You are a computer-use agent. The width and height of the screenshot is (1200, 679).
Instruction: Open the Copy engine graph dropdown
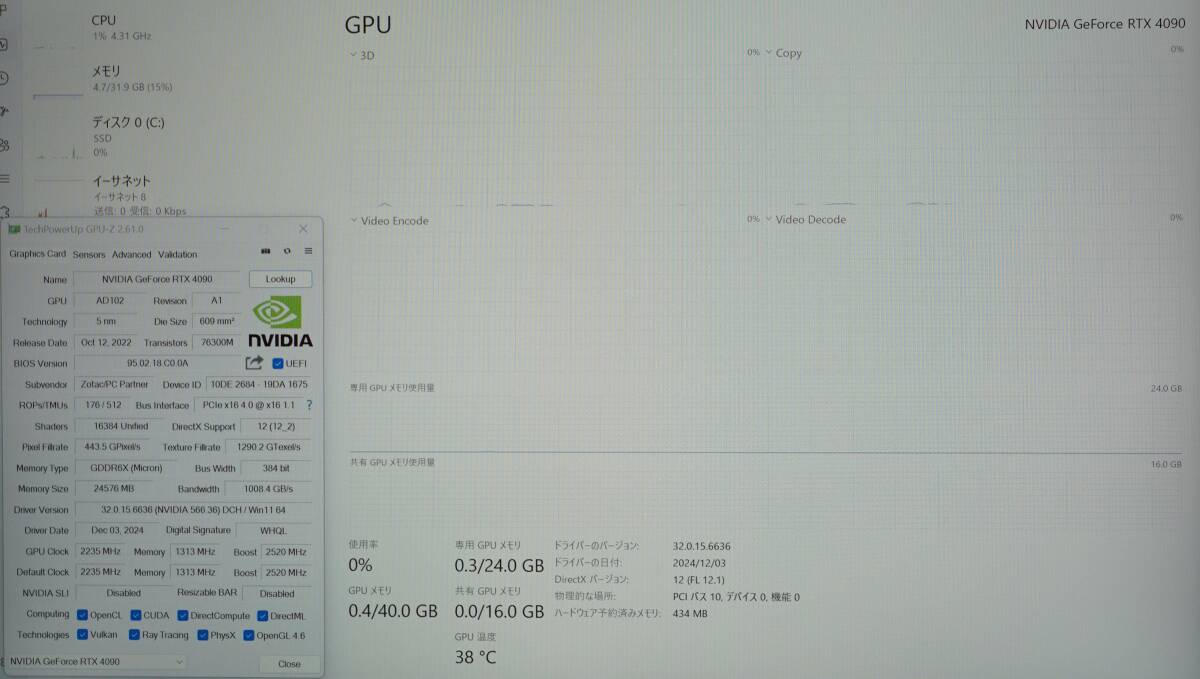click(x=768, y=53)
